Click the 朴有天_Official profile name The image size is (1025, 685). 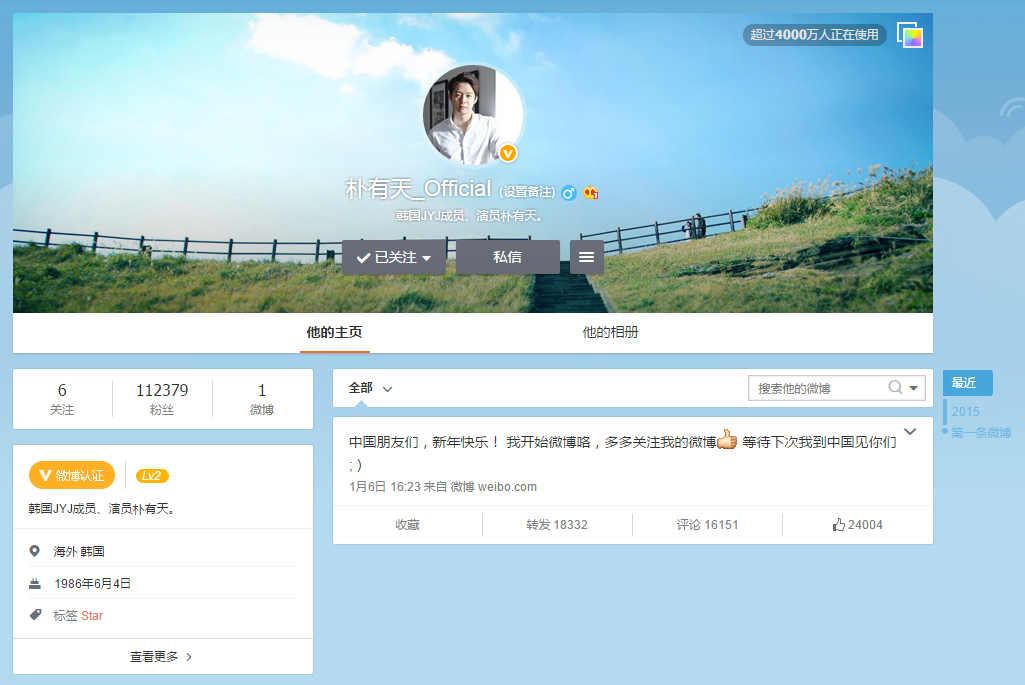[x=418, y=189]
